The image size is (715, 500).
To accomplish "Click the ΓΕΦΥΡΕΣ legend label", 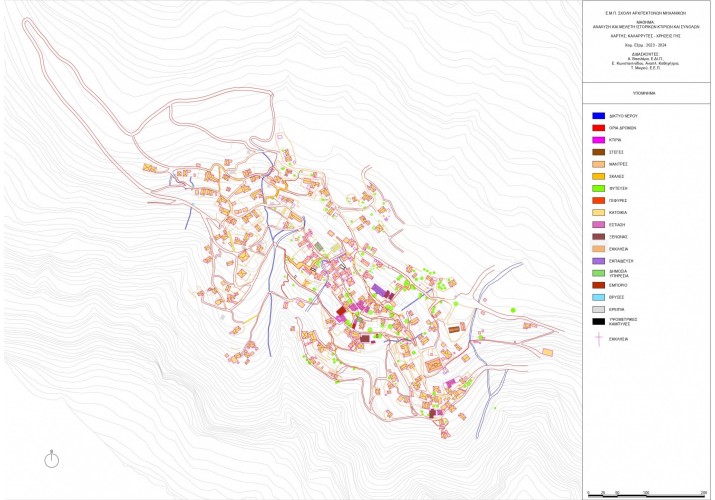I will click(x=617, y=201).
